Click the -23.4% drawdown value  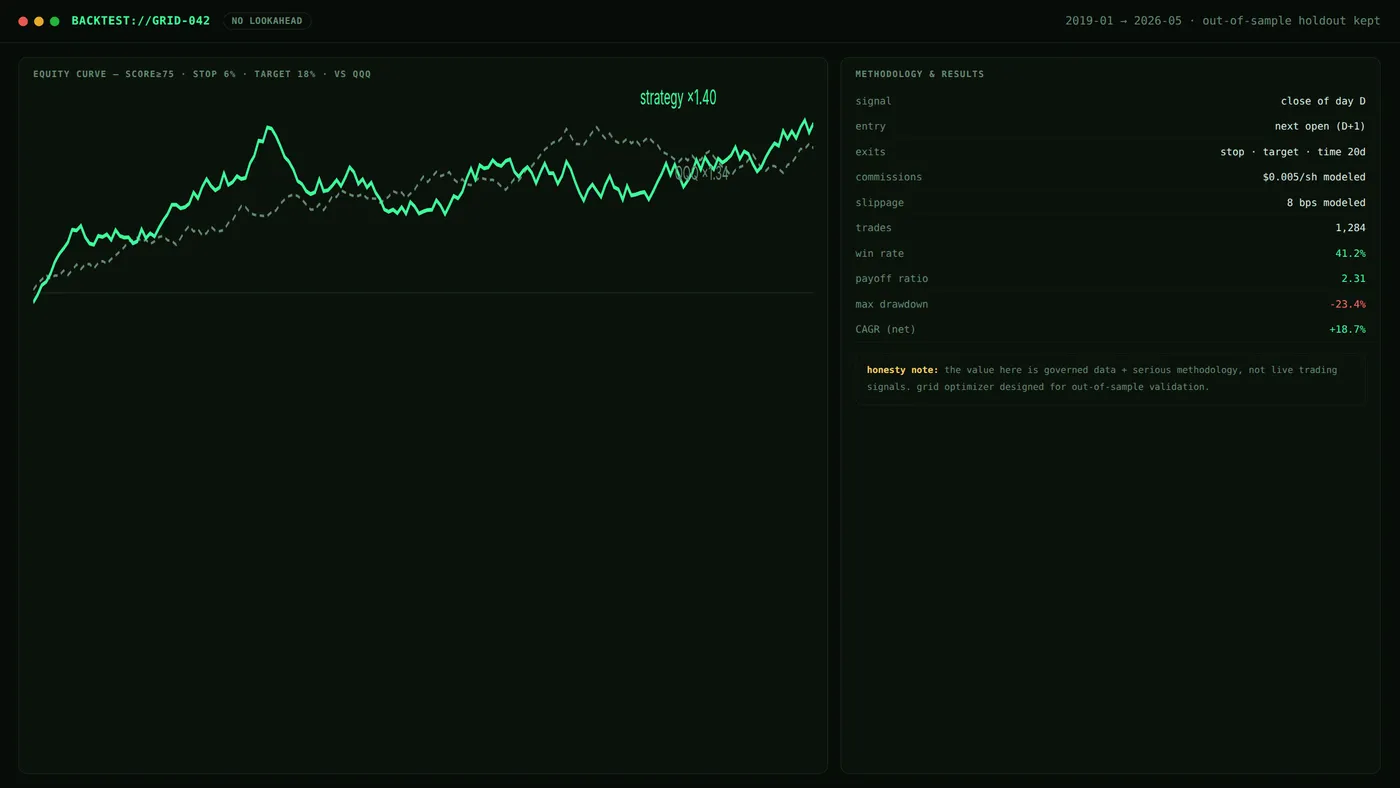pos(1347,304)
